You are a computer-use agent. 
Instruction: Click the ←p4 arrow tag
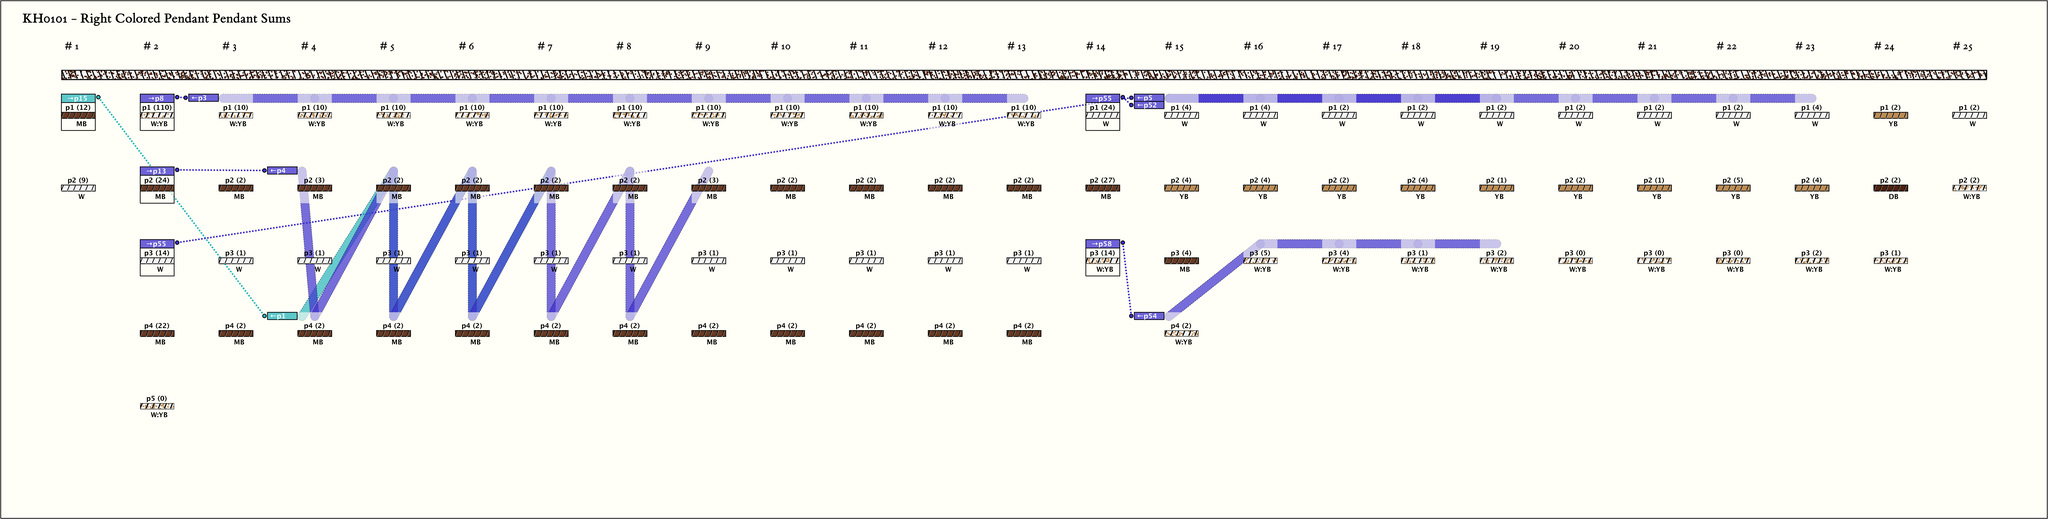(282, 171)
